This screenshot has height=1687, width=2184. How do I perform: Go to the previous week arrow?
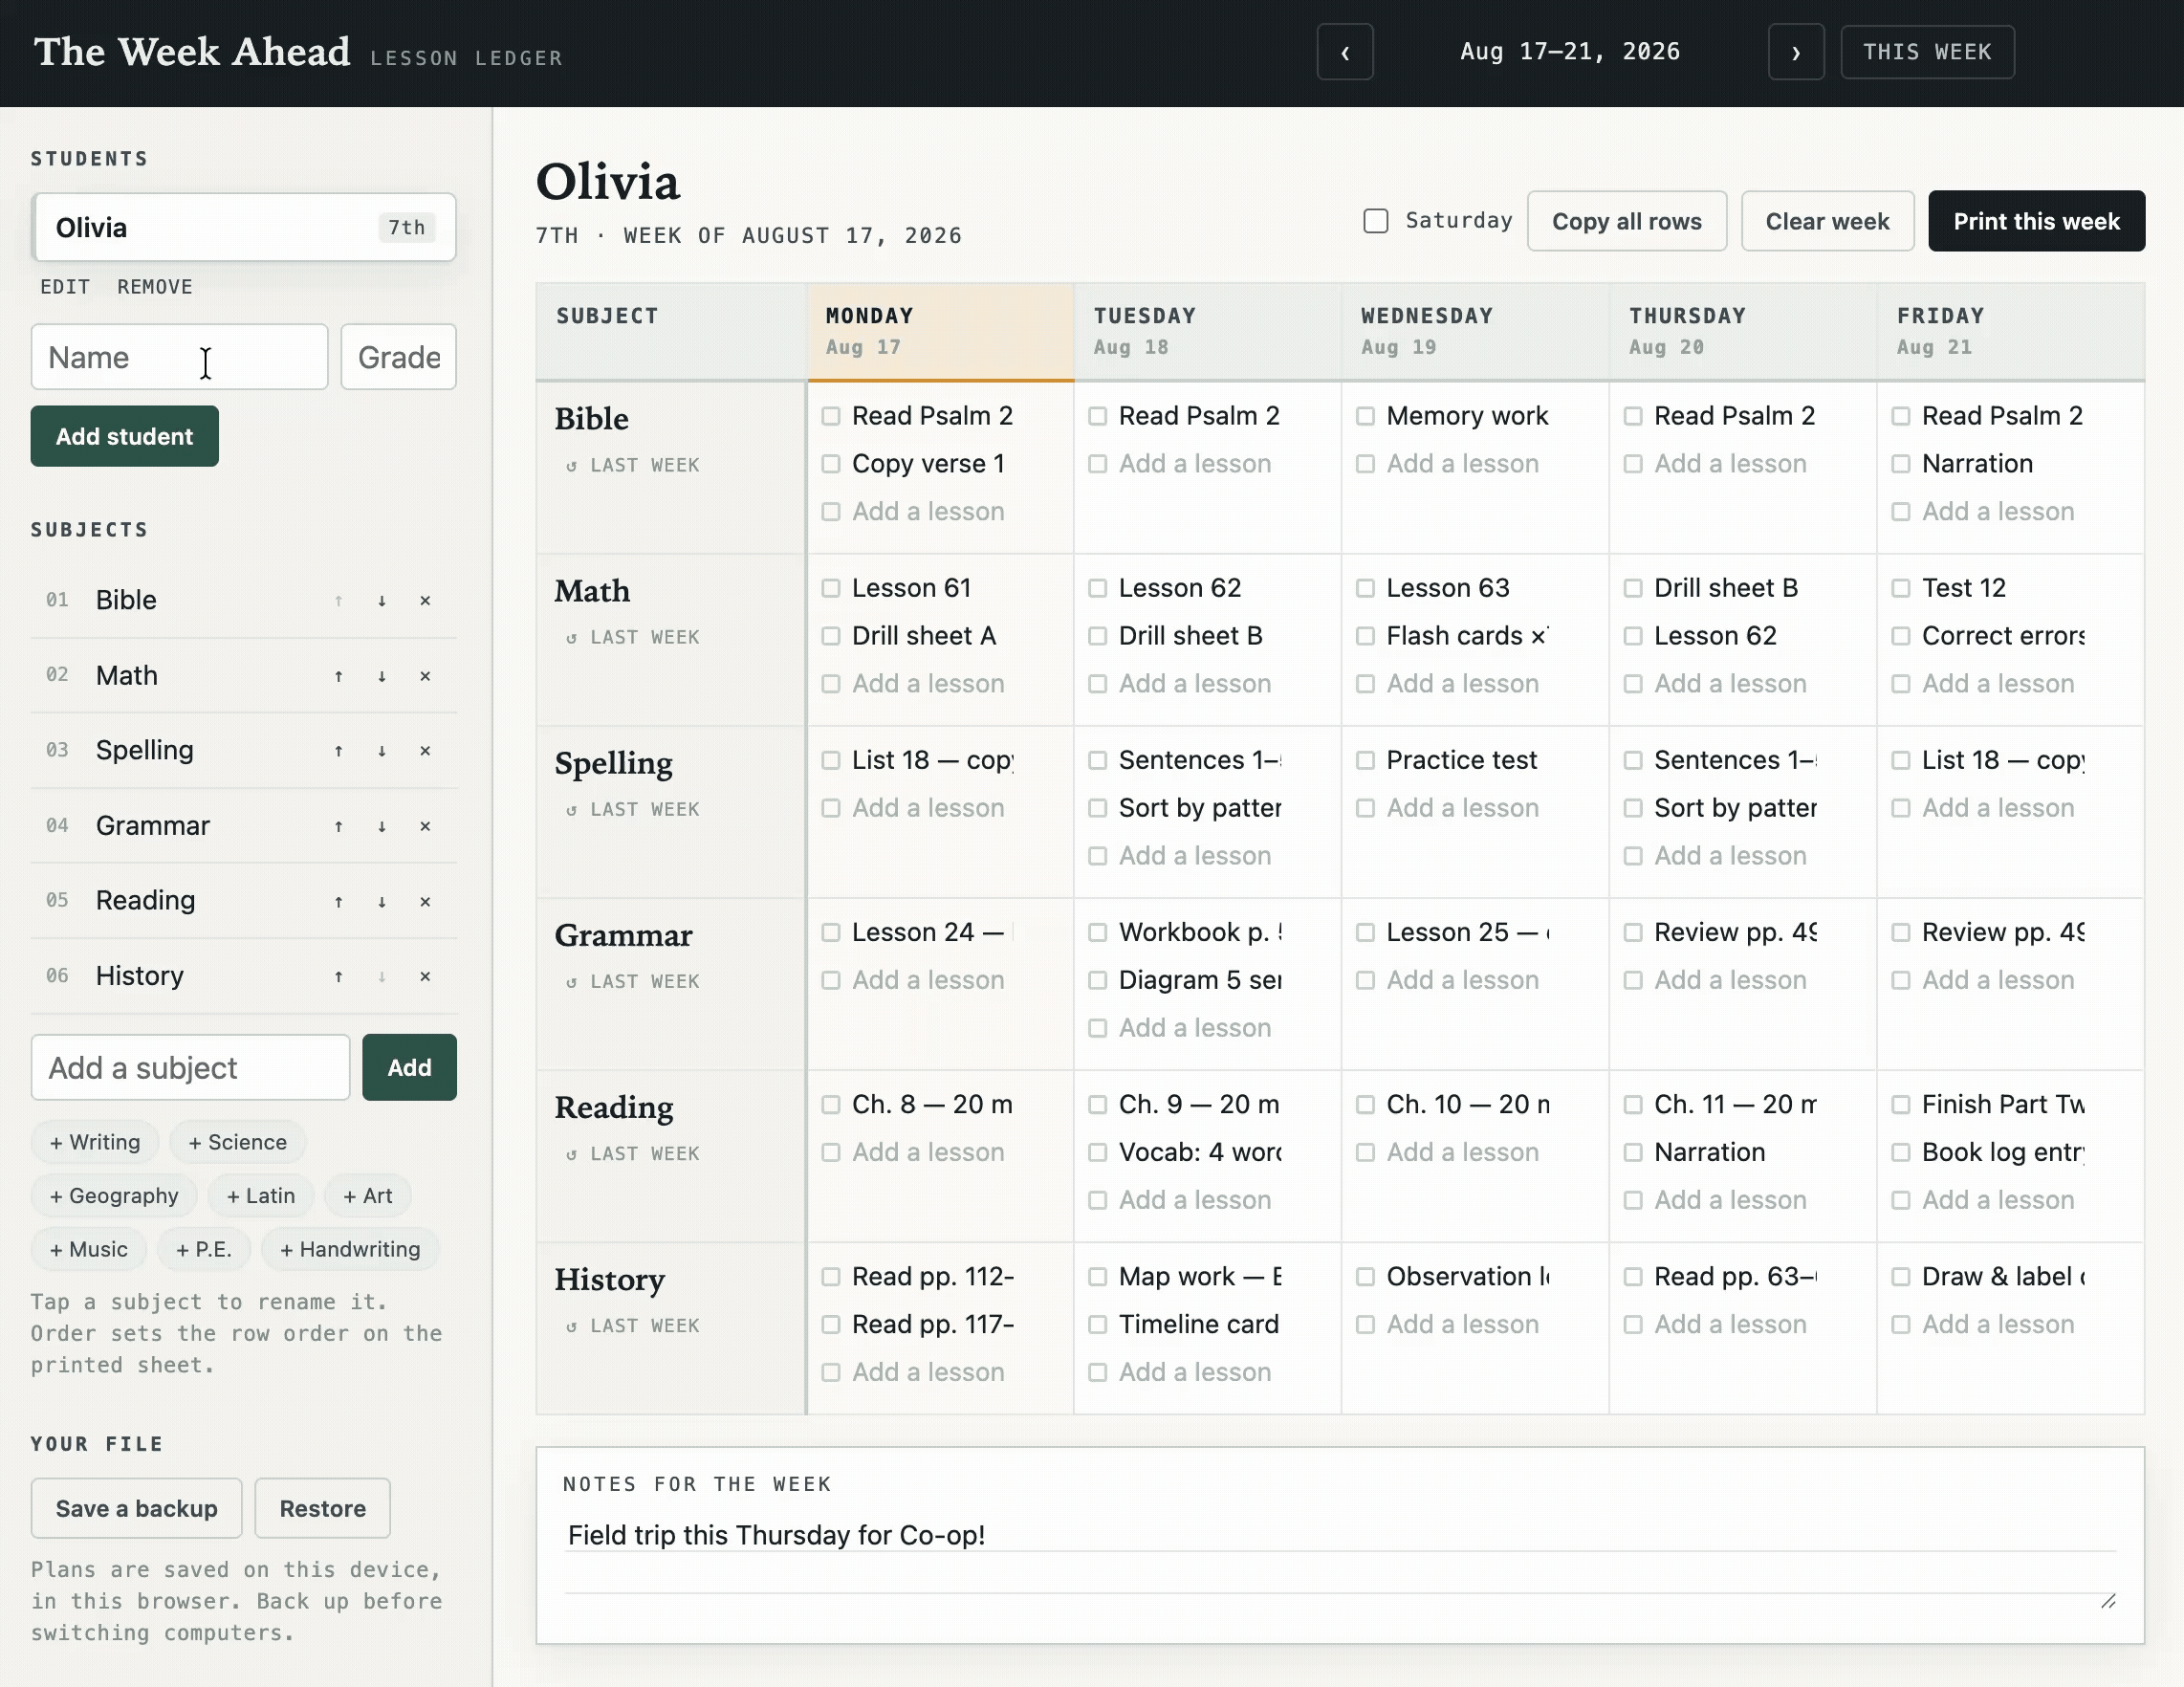1345,52
